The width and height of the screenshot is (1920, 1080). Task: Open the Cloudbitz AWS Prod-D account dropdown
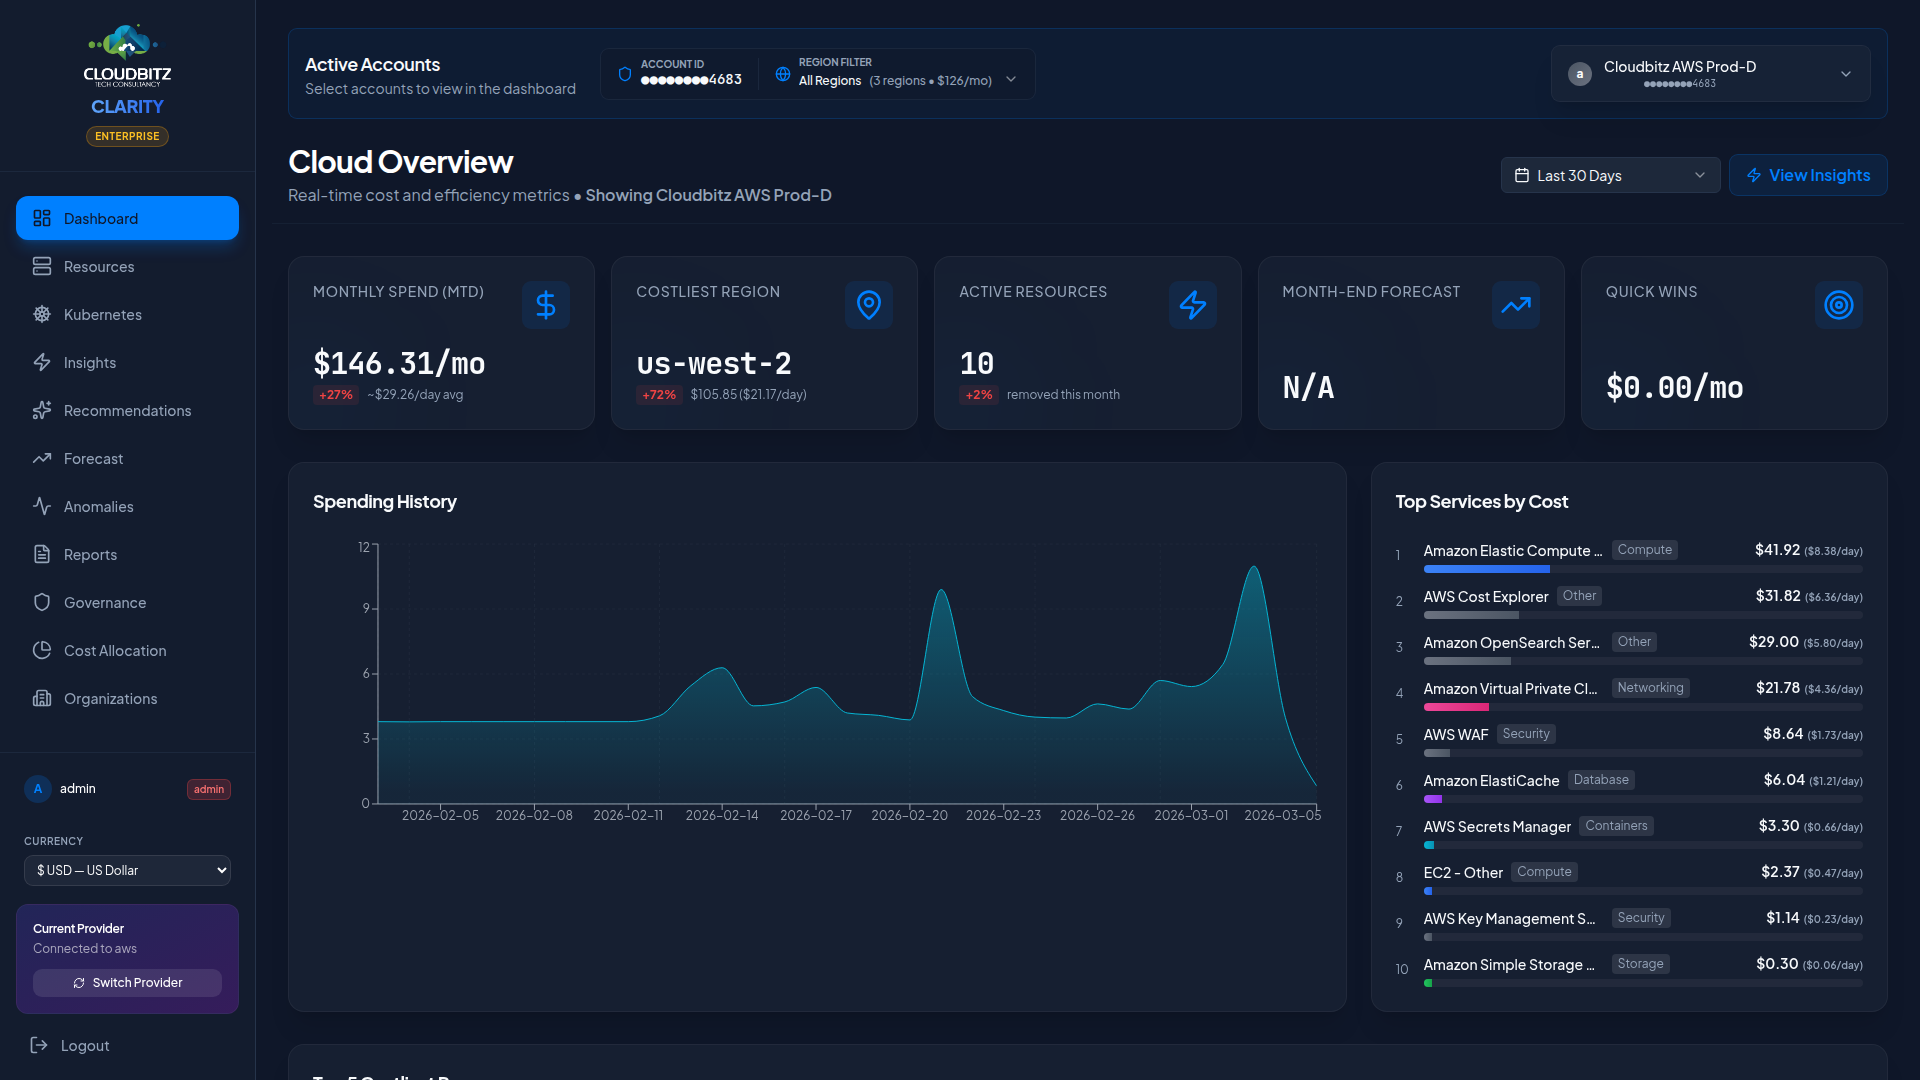[x=1710, y=73]
